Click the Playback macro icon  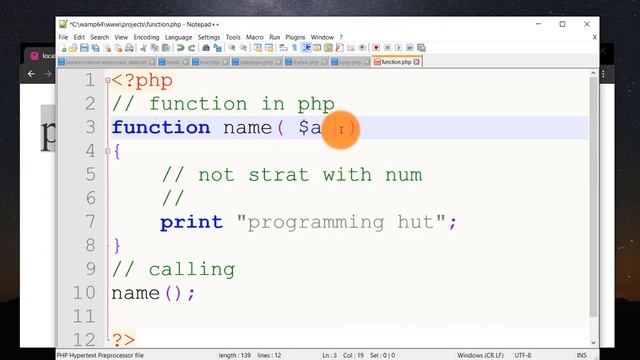point(398,48)
